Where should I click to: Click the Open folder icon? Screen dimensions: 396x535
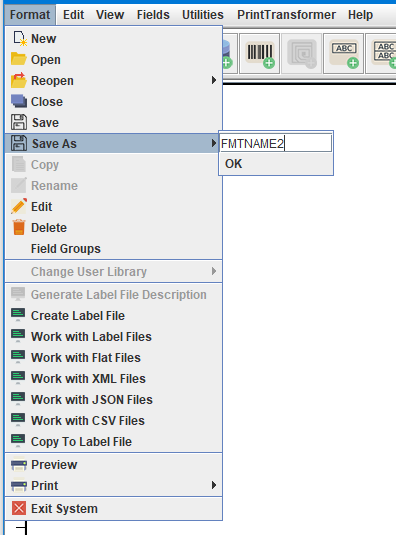[19, 59]
